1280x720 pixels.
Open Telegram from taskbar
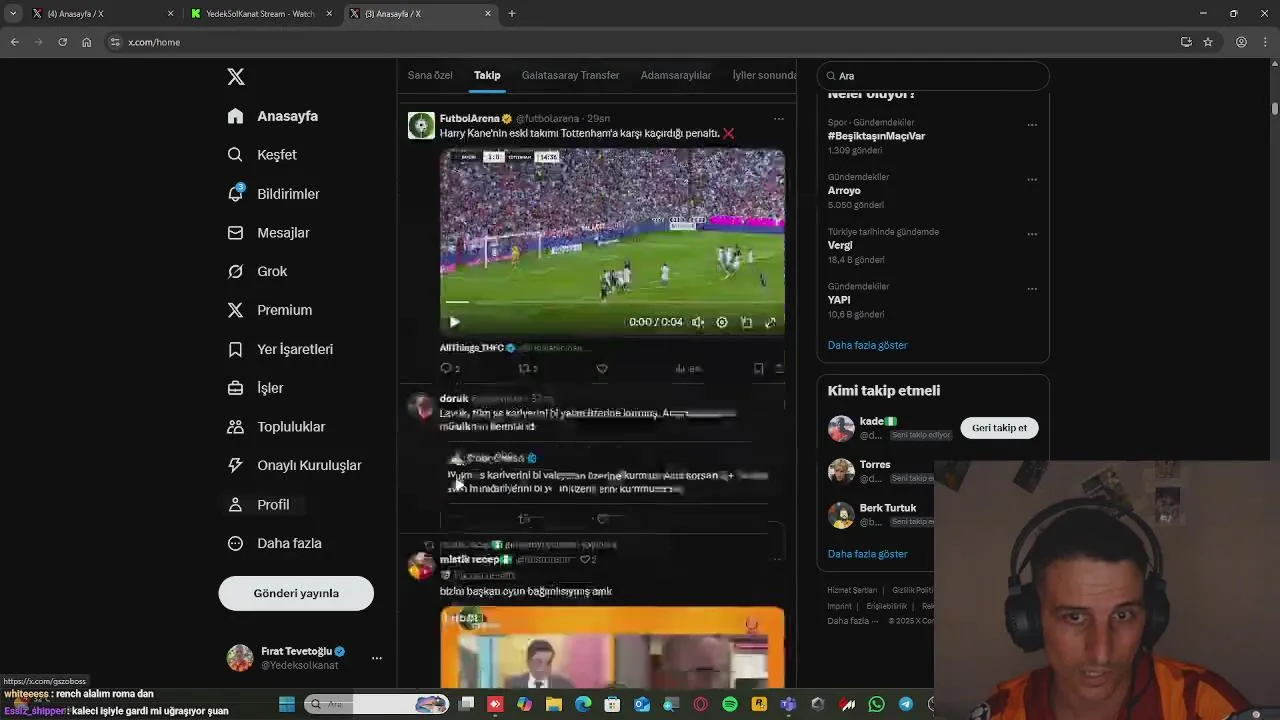pyautogui.click(x=906, y=705)
